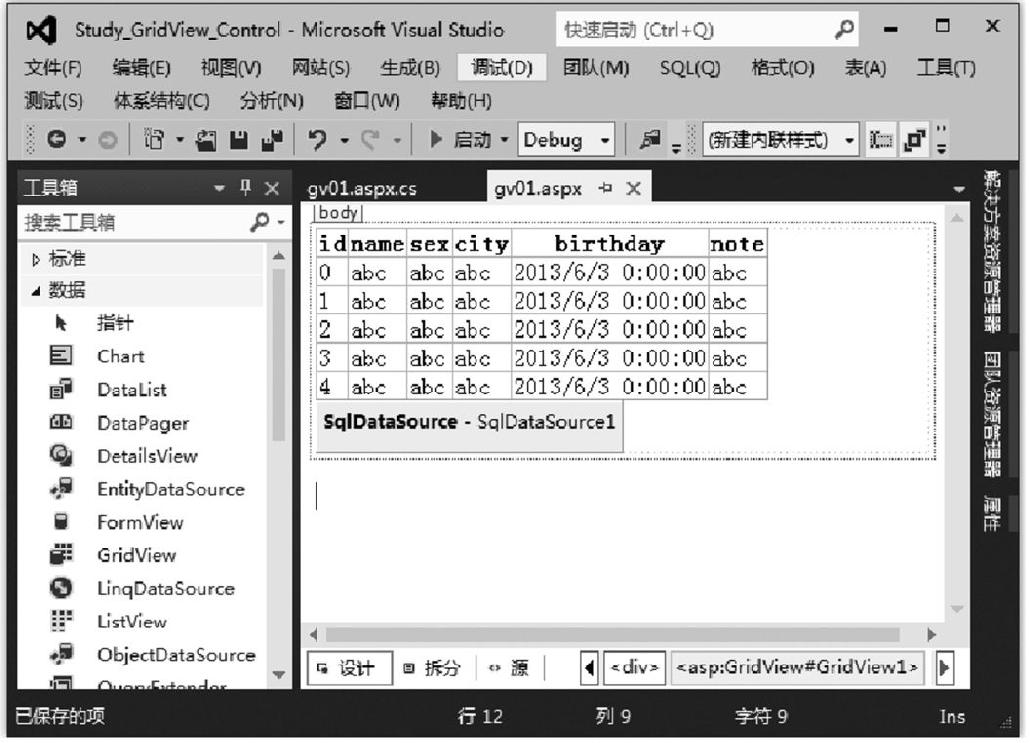Click the navigate forward toolbar icon
Screen dimensions: 1030x743
pos(108,140)
